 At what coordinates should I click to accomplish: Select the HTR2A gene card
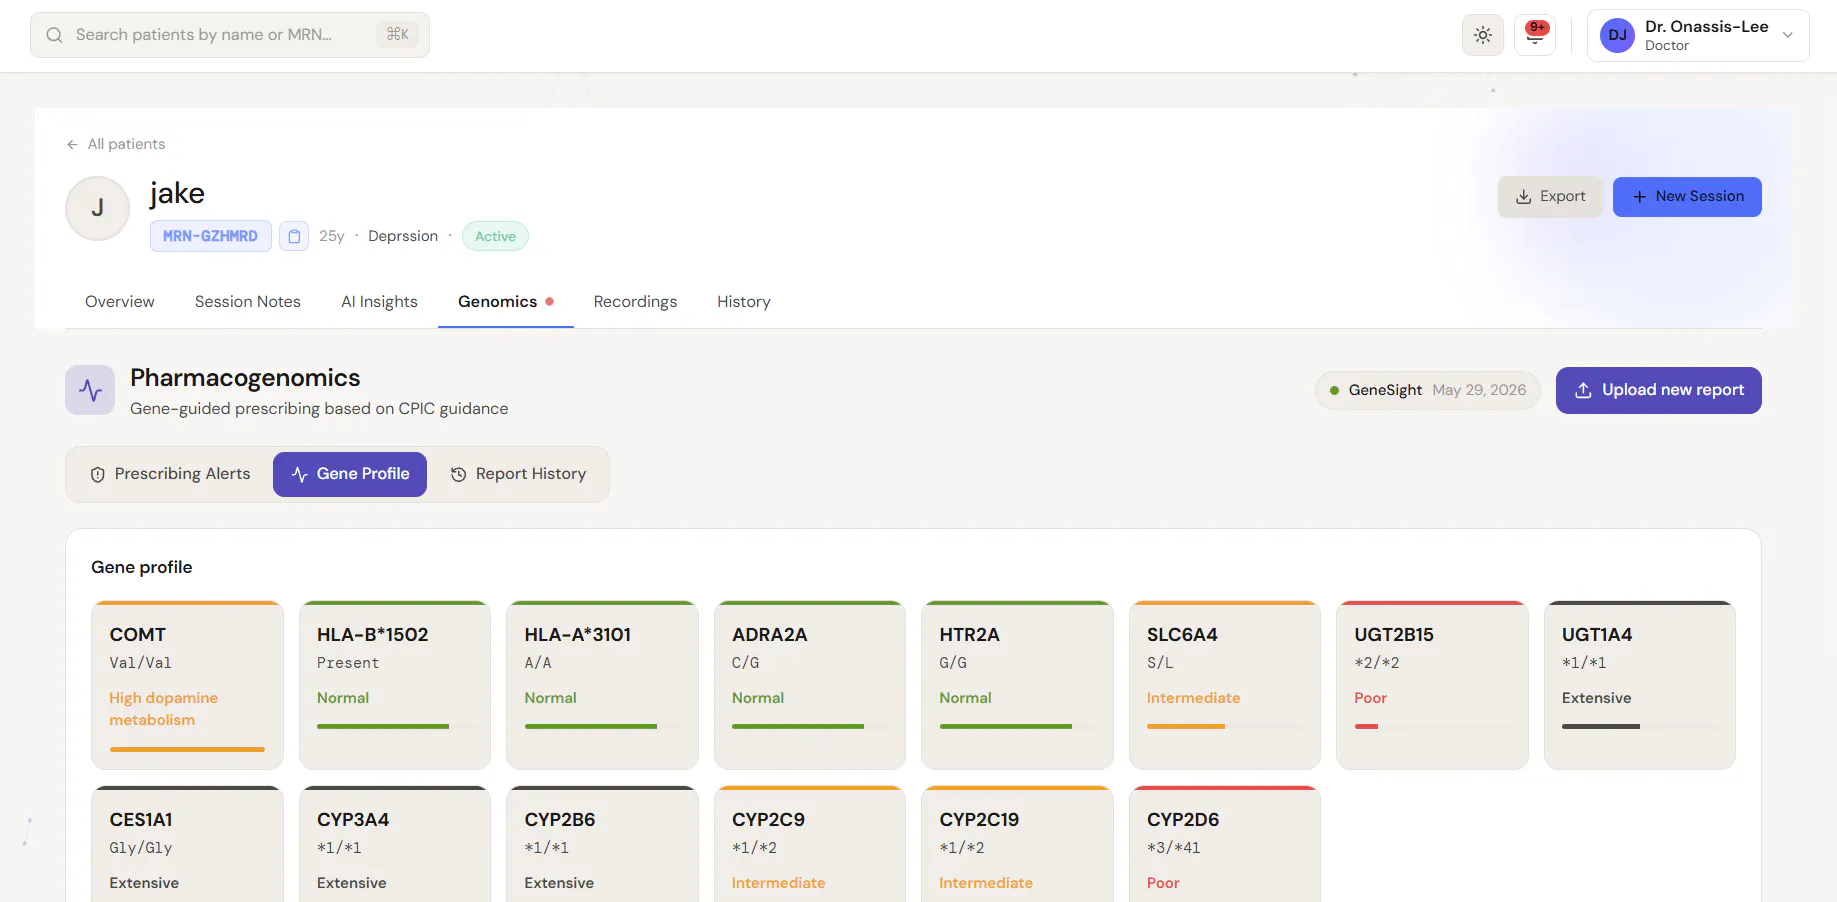pyautogui.click(x=1017, y=685)
